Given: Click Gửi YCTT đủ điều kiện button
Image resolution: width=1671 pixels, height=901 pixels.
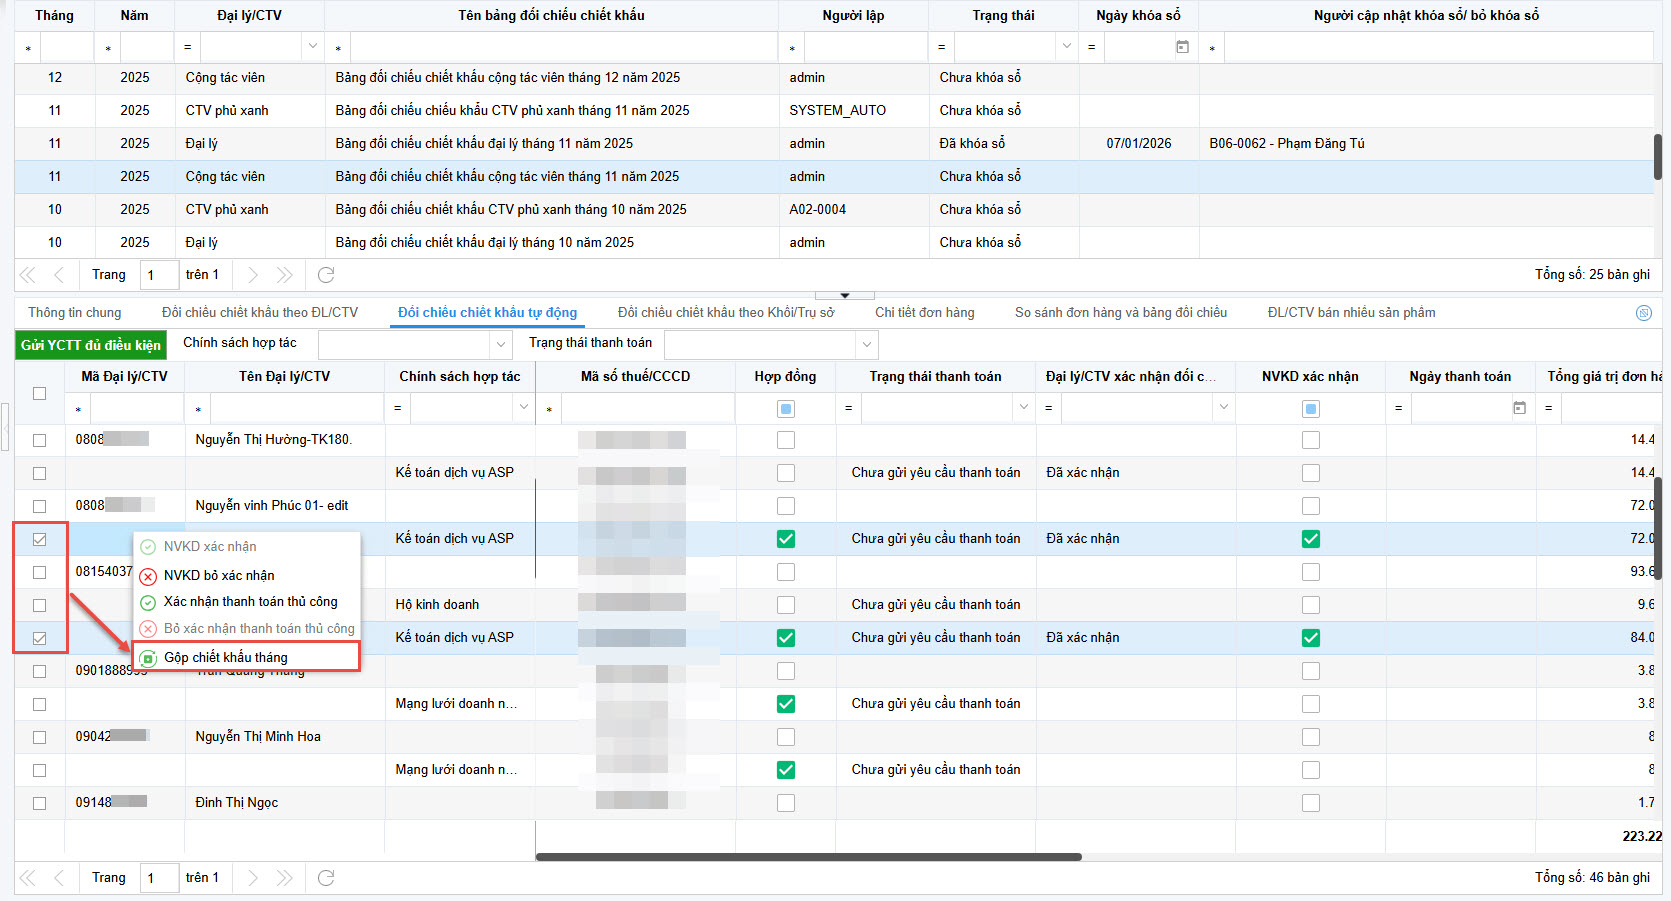Looking at the screenshot, I should pyautogui.click(x=91, y=345).
